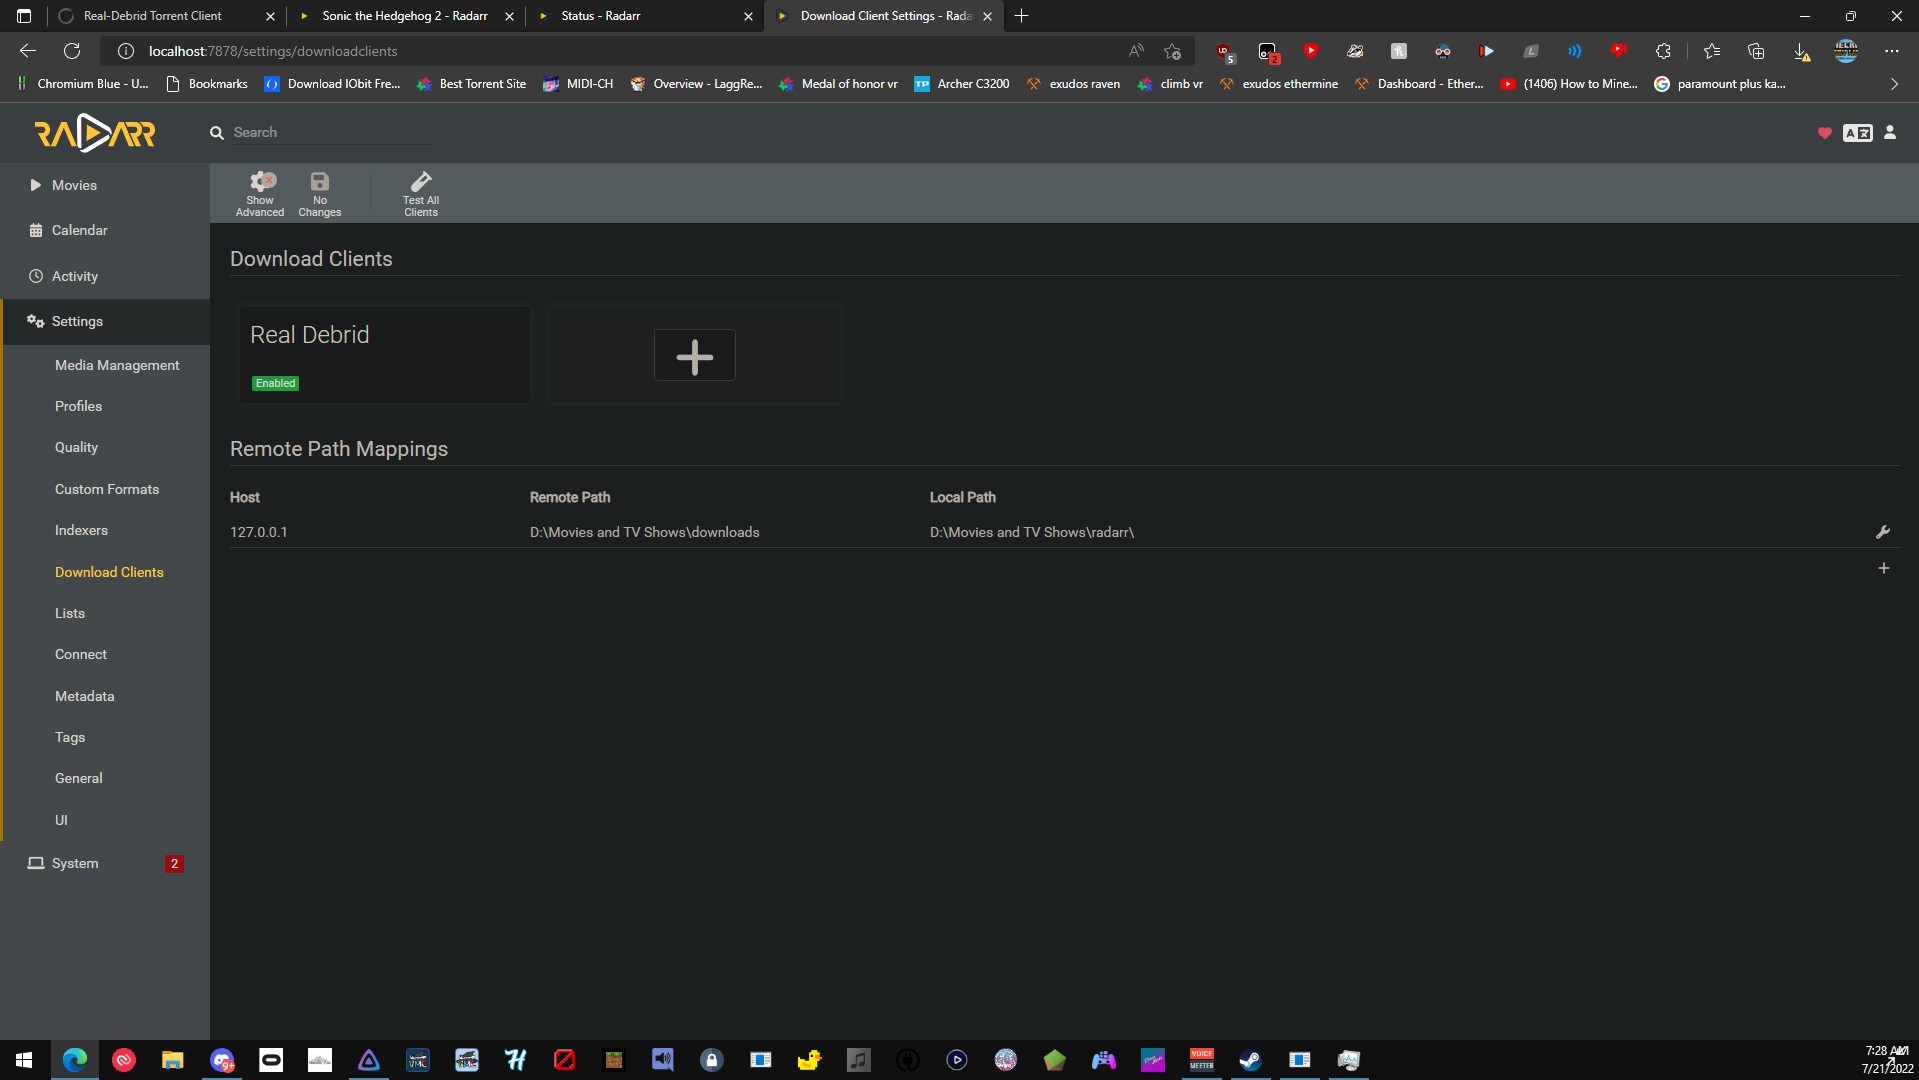The image size is (1919, 1080).
Task: Add a new download client with plus card
Action: [694, 355]
